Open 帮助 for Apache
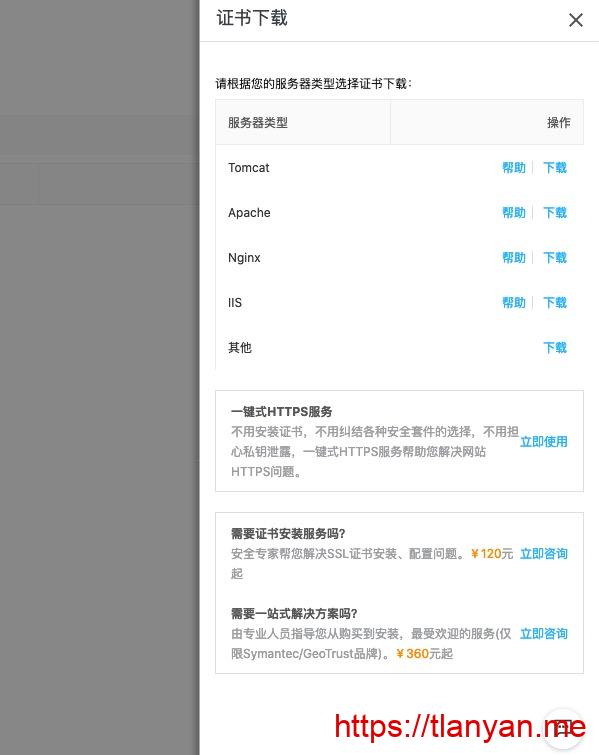The width and height of the screenshot is (599, 755). (514, 212)
